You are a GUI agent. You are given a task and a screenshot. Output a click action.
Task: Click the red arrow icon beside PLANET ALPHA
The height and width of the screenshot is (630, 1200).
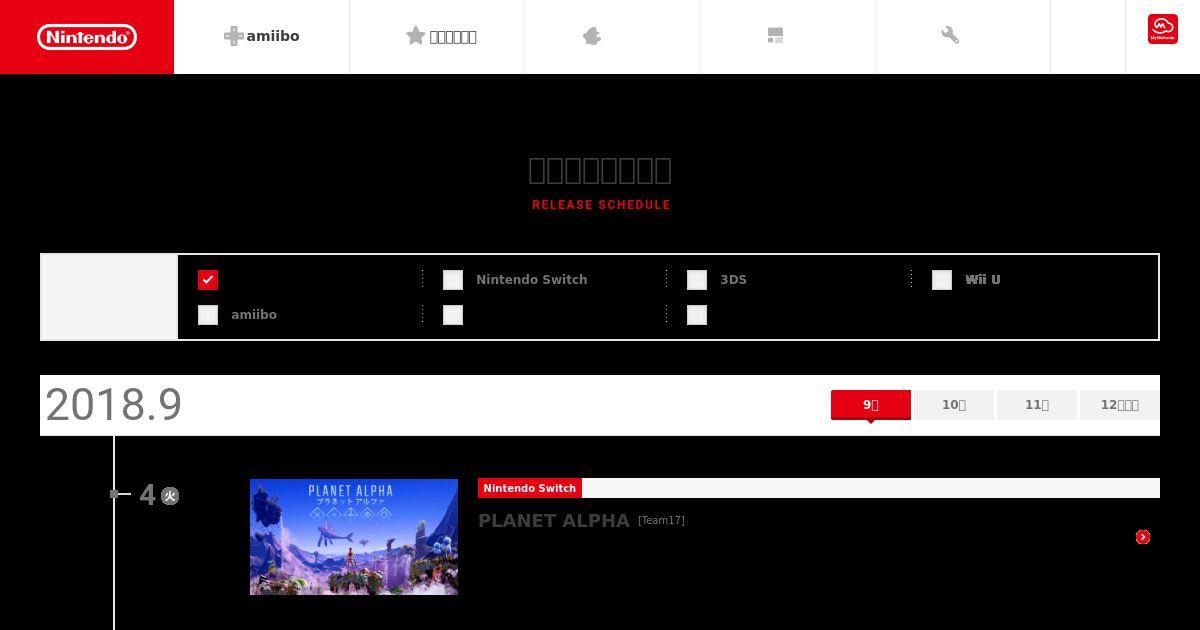tap(1143, 537)
